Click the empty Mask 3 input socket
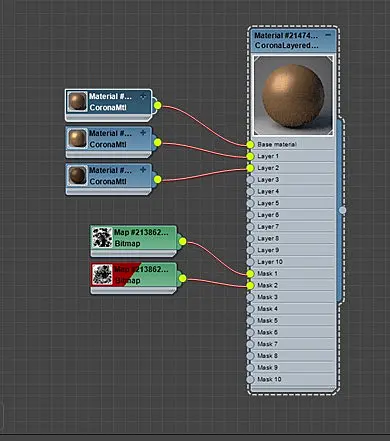Screen dimensions: 390x441 [250, 297]
